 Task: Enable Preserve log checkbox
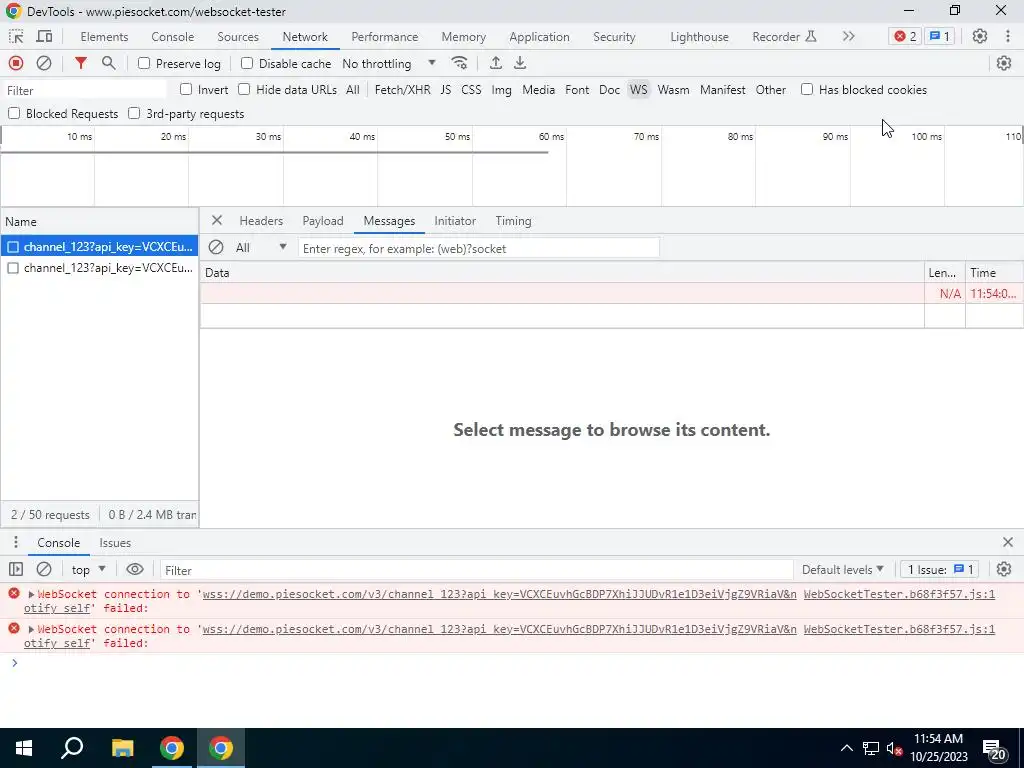point(144,63)
